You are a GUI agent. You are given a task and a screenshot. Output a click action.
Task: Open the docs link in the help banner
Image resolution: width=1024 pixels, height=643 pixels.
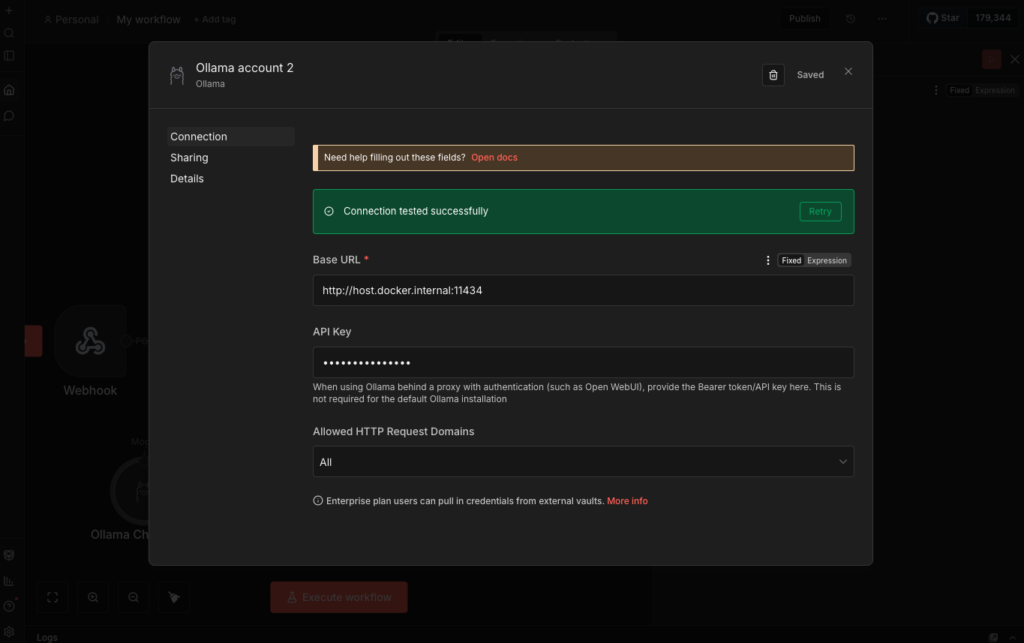494,158
